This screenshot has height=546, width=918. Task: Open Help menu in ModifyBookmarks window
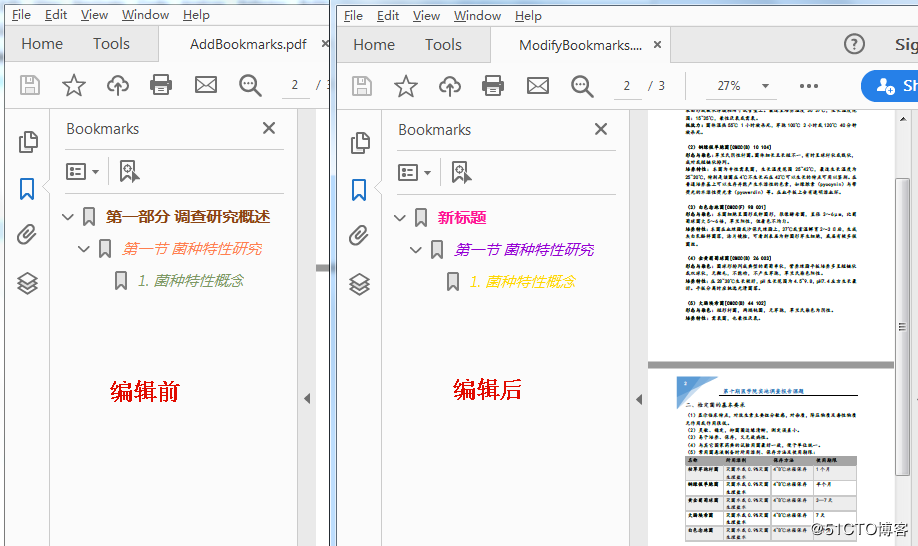[x=528, y=16]
